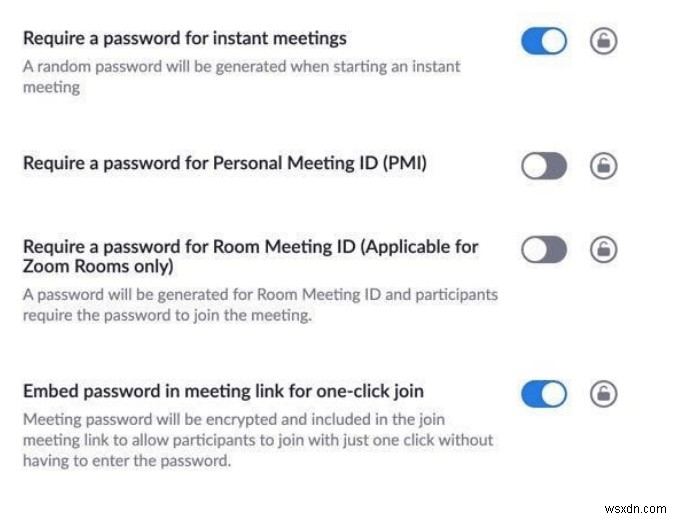This screenshot has width=678, height=519.
Task: Click the 'having to enter the password.' line
Action: click(126, 462)
